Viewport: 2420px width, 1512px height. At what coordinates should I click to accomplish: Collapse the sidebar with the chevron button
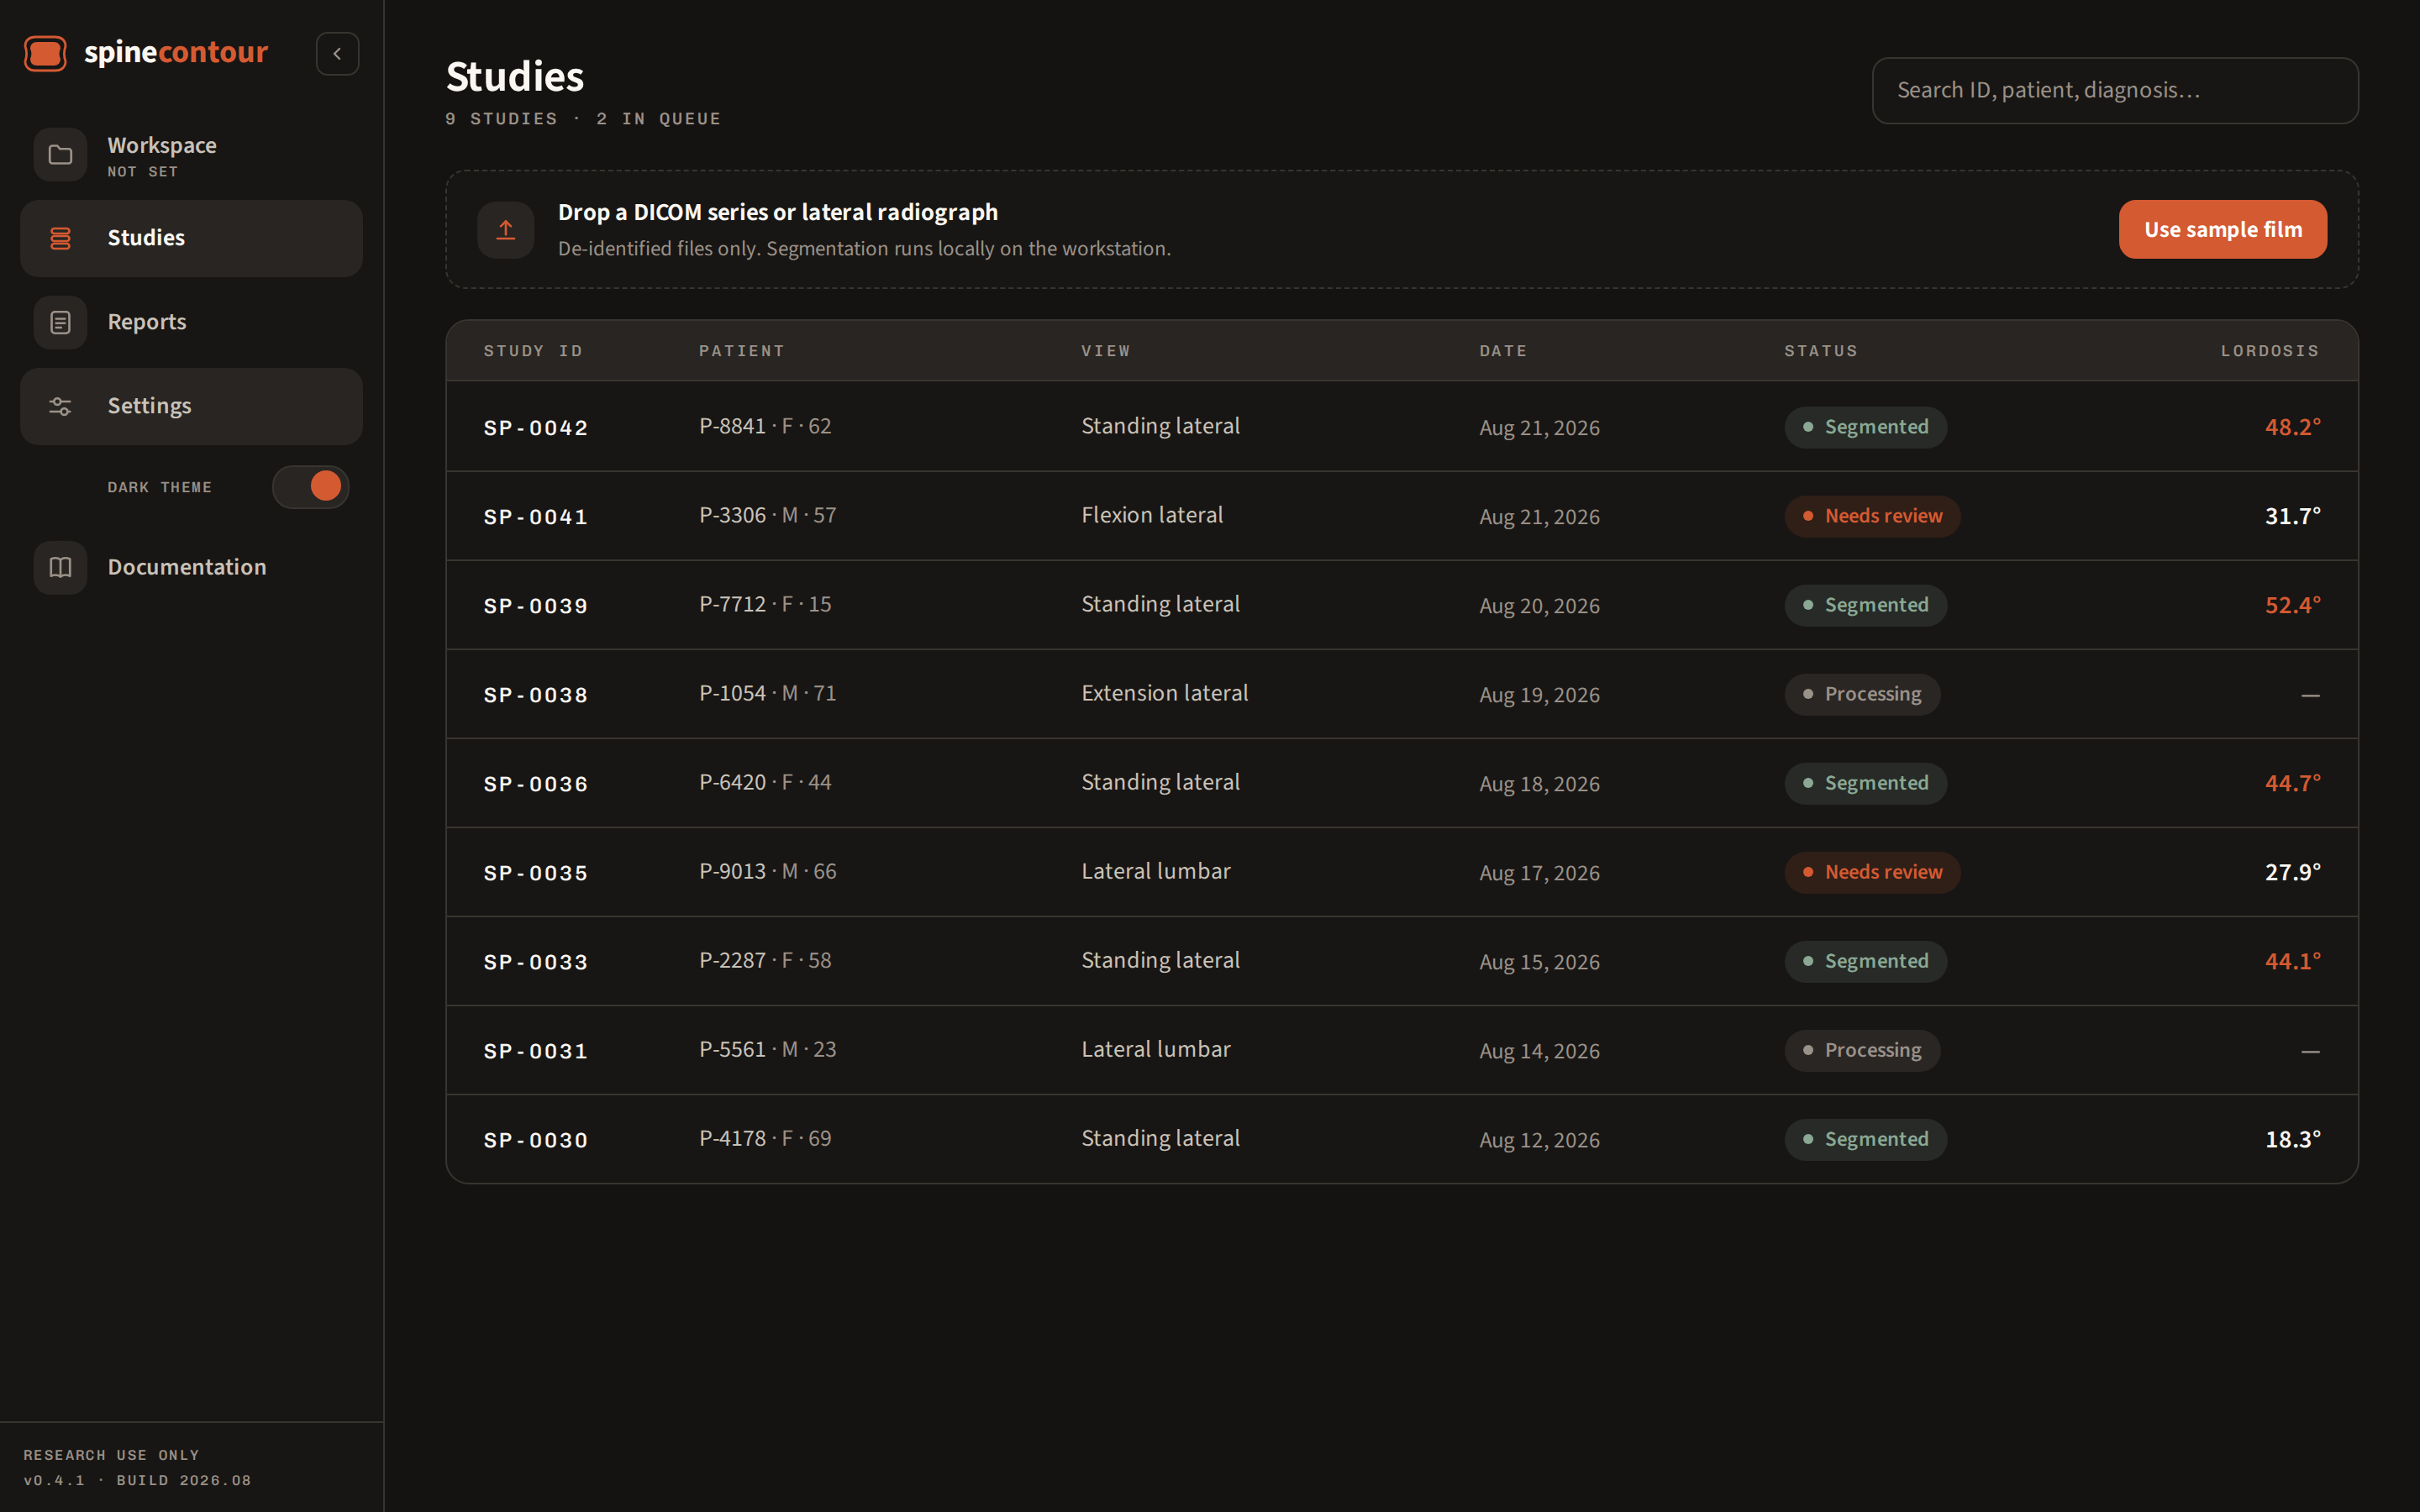337,54
